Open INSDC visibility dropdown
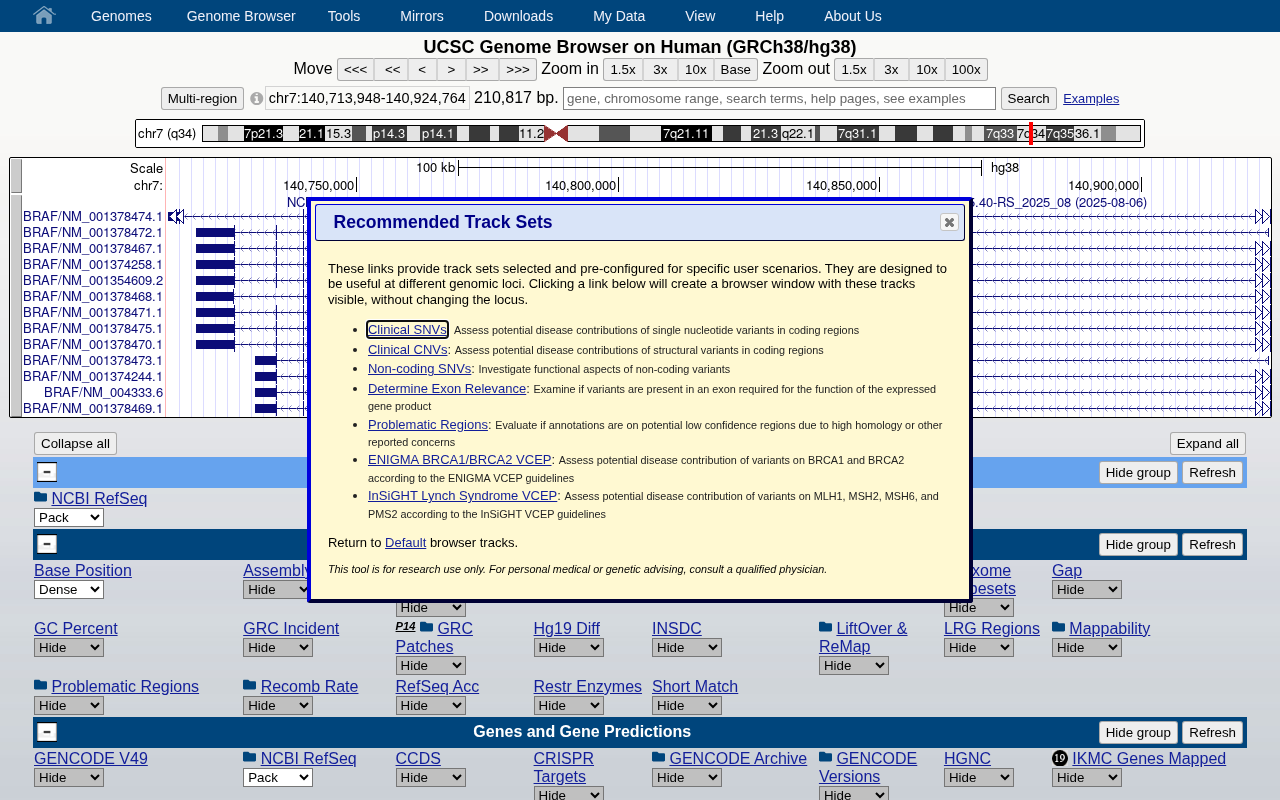The width and height of the screenshot is (1280, 800). [687, 647]
